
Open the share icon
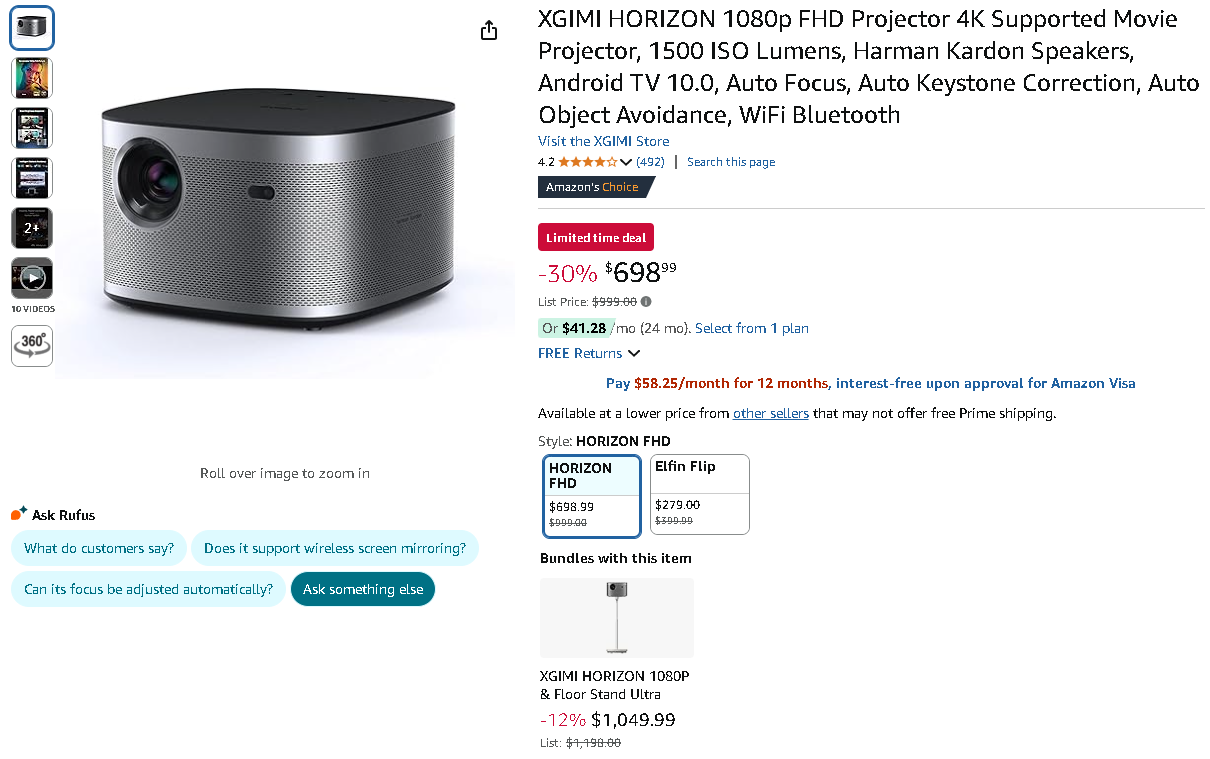pyautogui.click(x=488, y=30)
